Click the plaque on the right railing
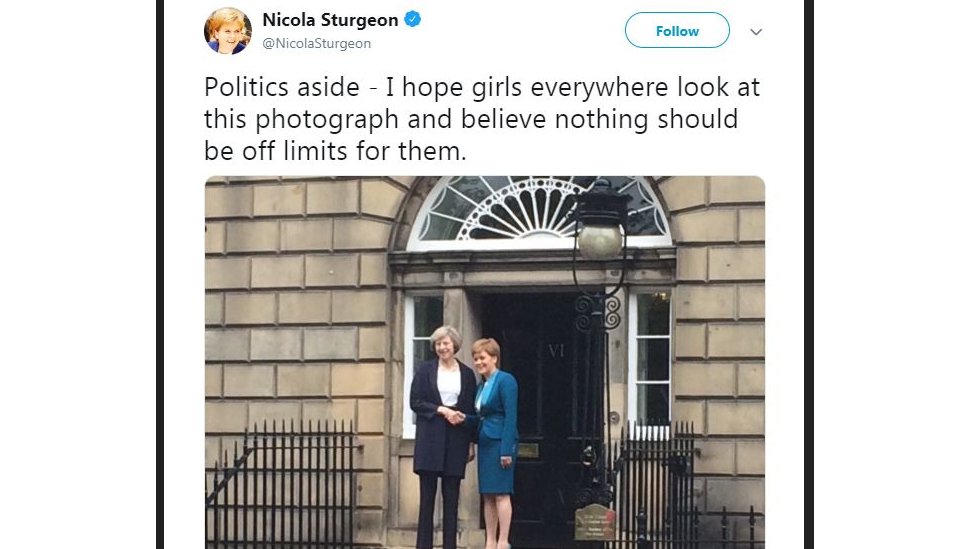Image resolution: width=976 pixels, height=549 pixels. 595,522
